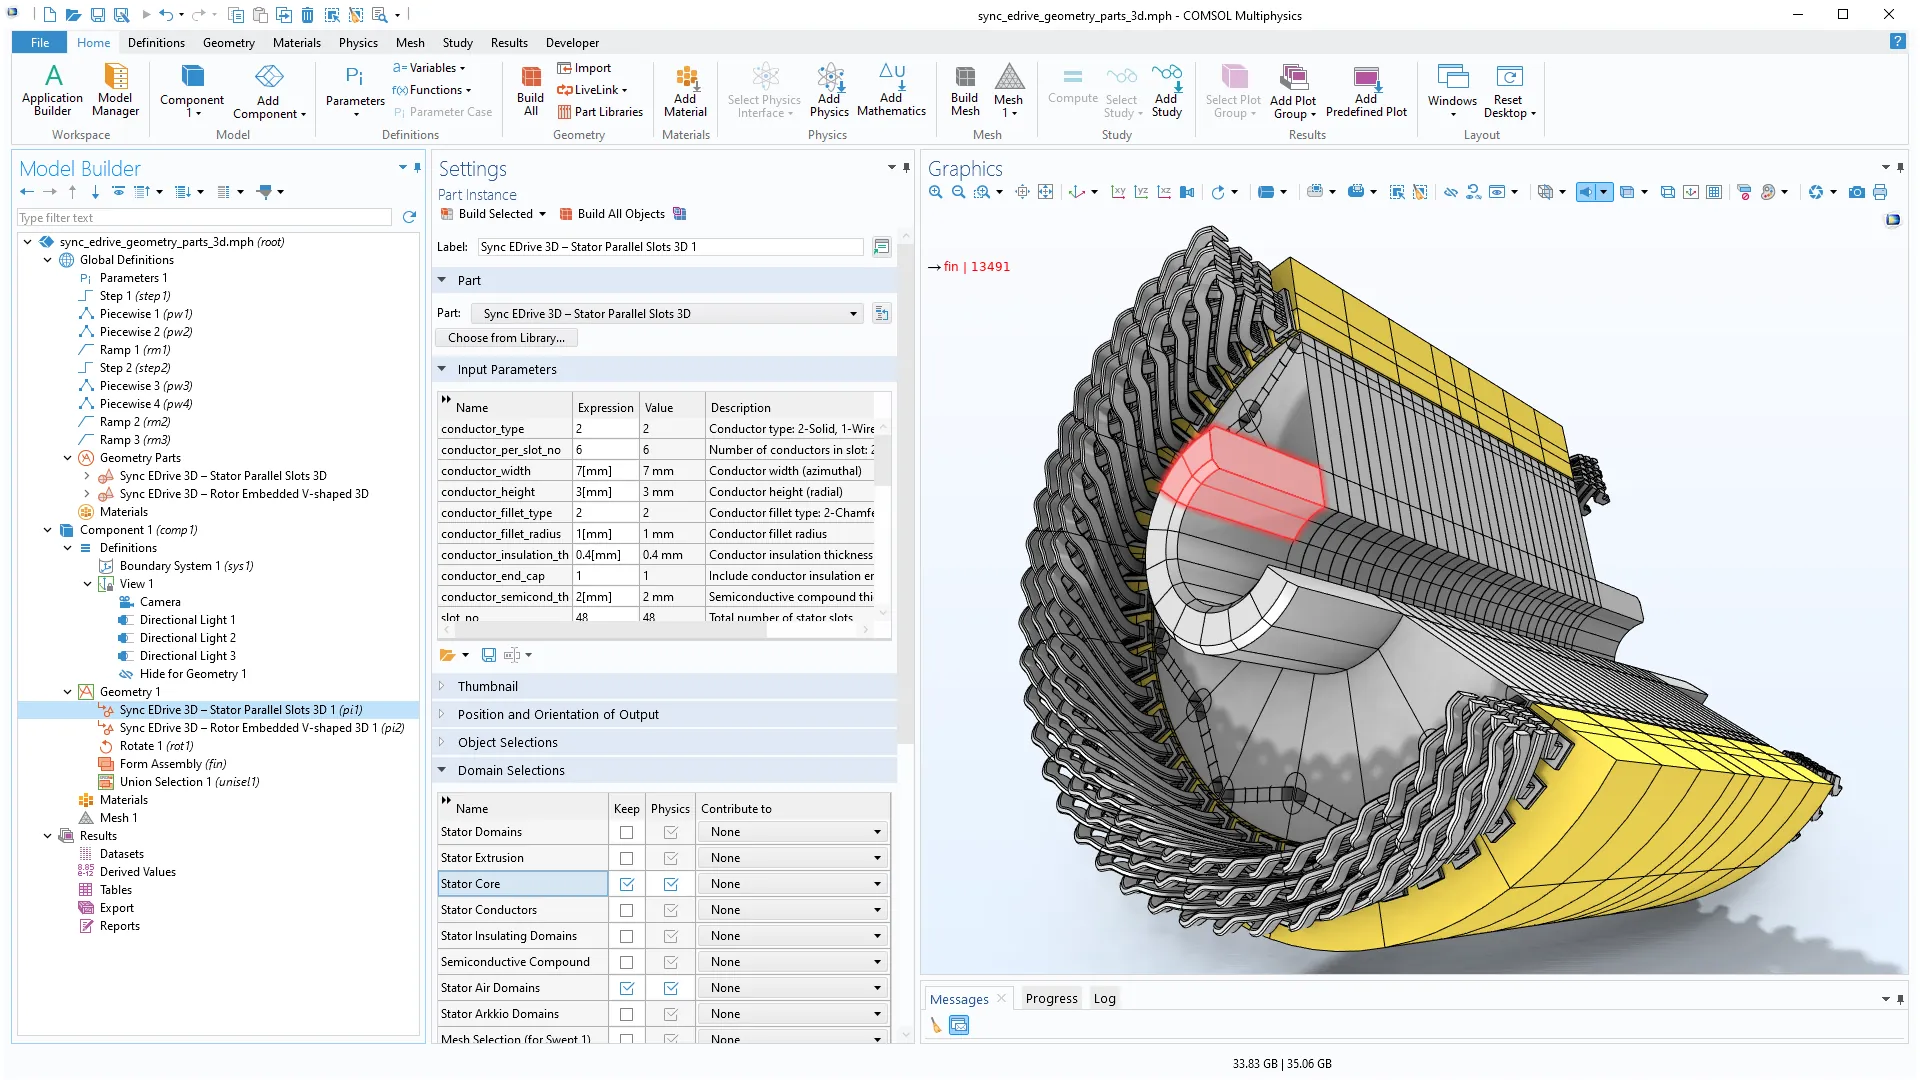Image resolution: width=1920 pixels, height=1080 pixels.
Task: Click Choose from Library button
Action: 506,338
